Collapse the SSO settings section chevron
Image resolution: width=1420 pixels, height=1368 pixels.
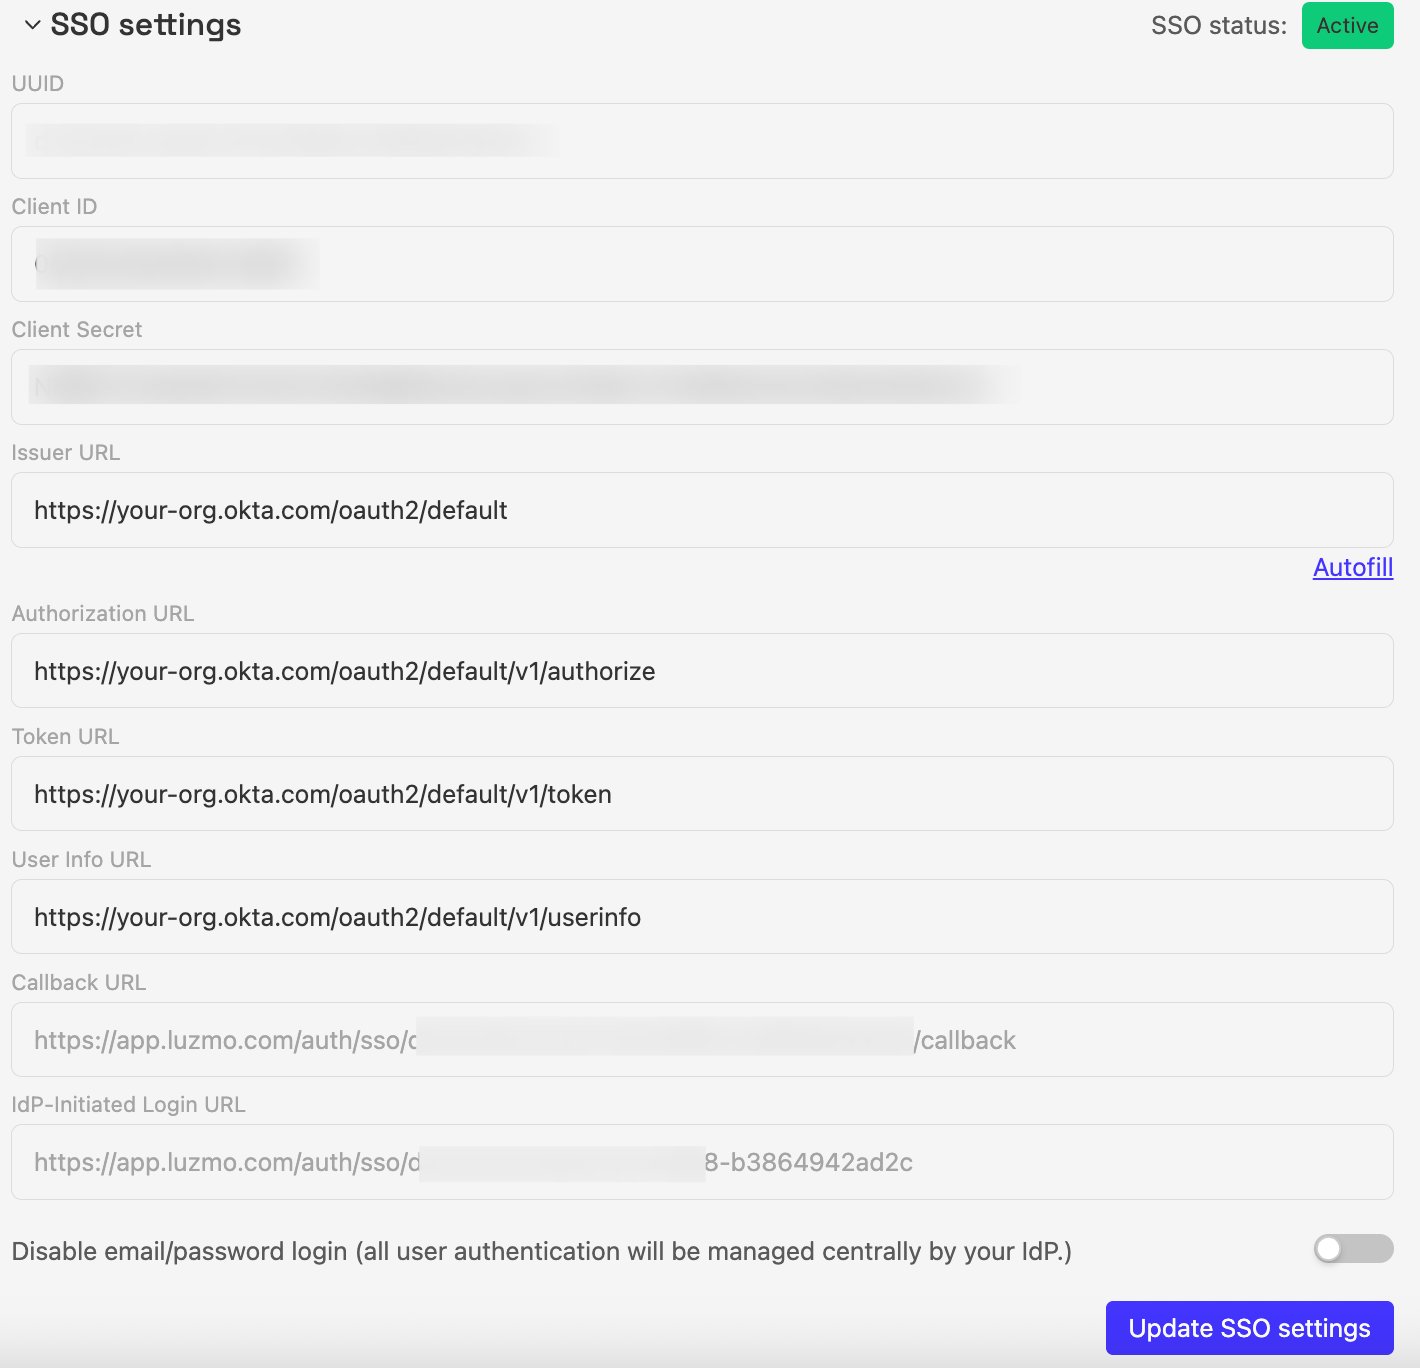tap(32, 25)
